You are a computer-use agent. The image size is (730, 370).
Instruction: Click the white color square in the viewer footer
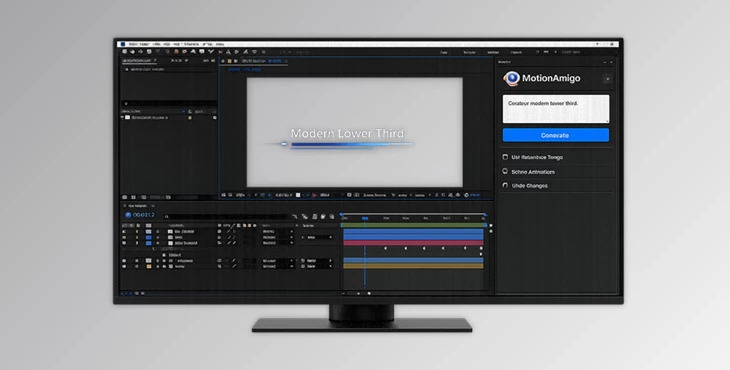[298, 195]
